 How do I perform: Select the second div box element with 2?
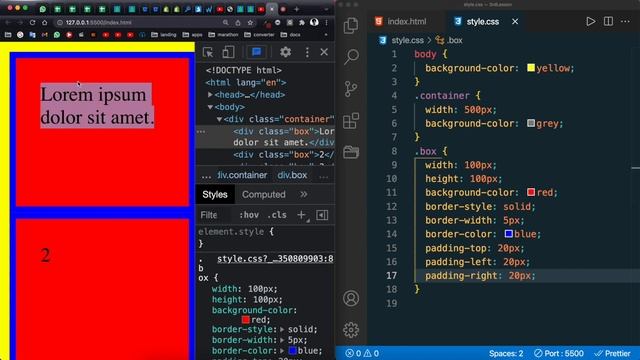click(x=284, y=155)
